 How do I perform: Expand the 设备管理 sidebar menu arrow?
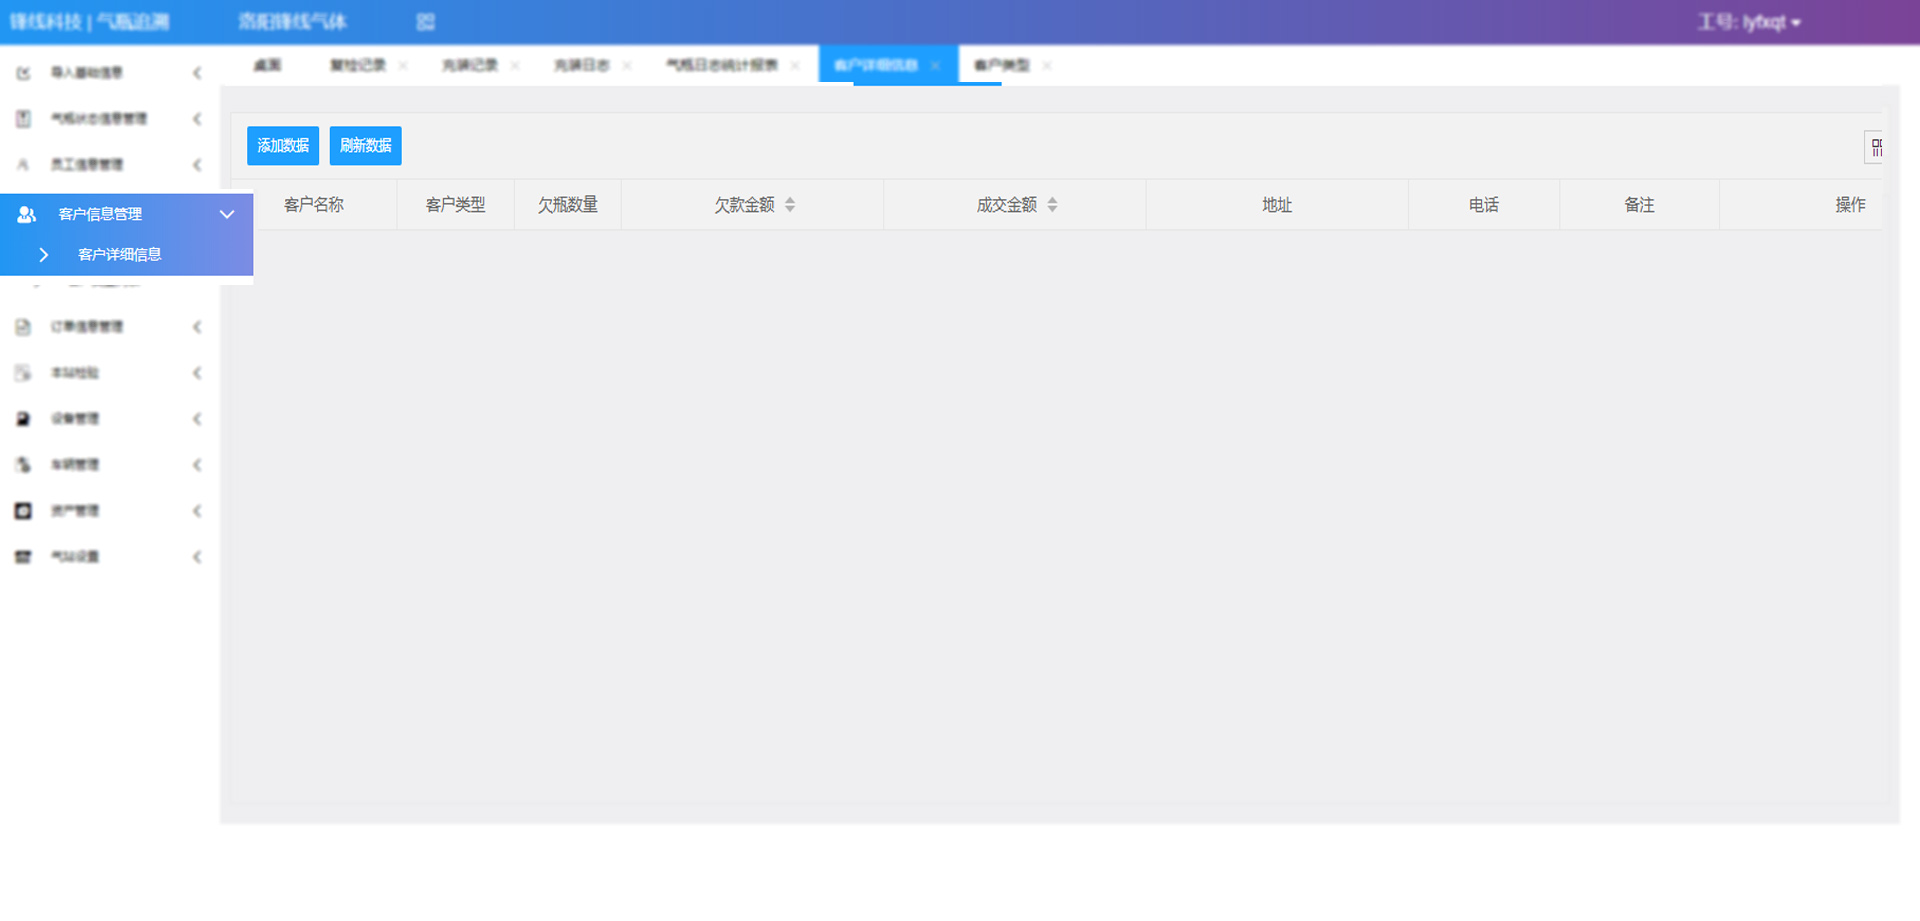(197, 419)
